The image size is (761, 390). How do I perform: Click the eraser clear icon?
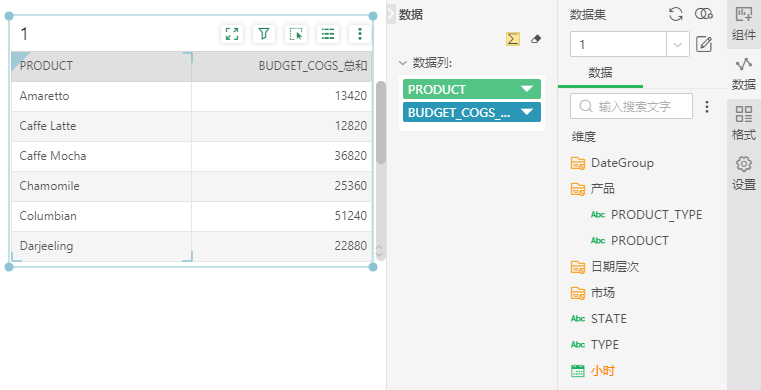[536, 39]
